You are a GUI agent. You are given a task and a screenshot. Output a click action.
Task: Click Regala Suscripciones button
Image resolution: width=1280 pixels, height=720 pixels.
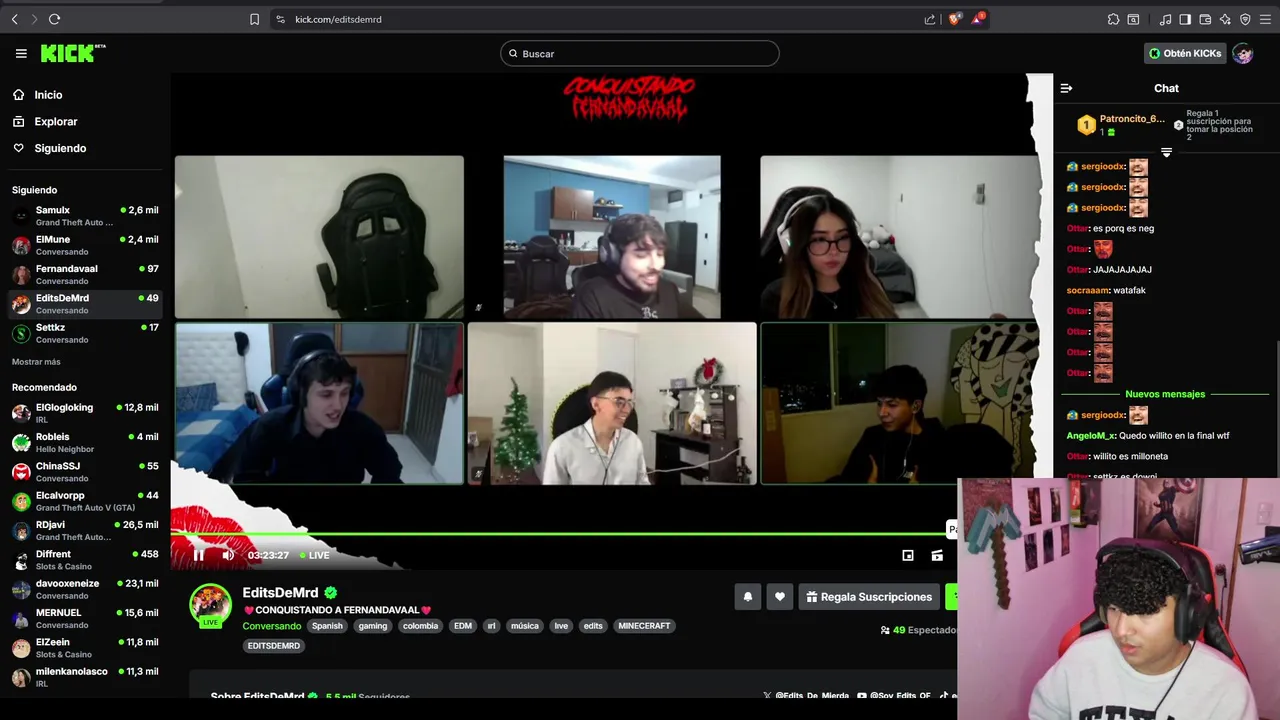pyautogui.click(x=869, y=597)
